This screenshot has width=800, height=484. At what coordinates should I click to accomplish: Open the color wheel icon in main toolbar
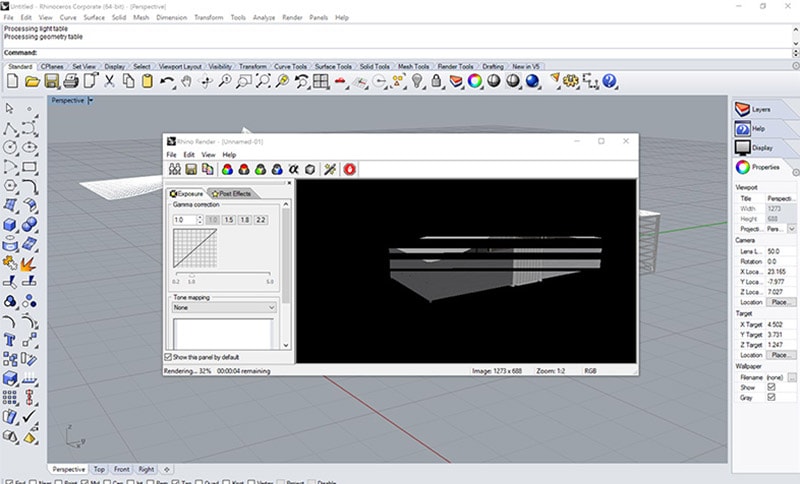click(474, 81)
